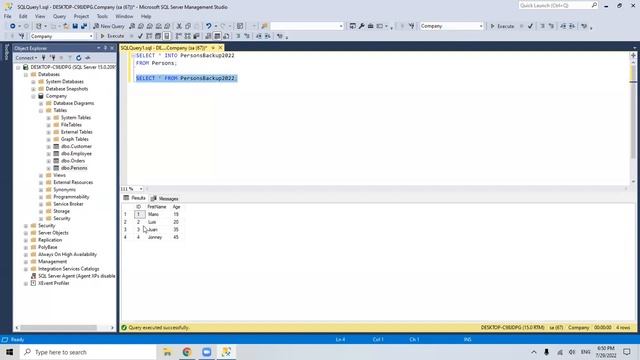Collapse the Company database node
640x360 pixels.
33,96
